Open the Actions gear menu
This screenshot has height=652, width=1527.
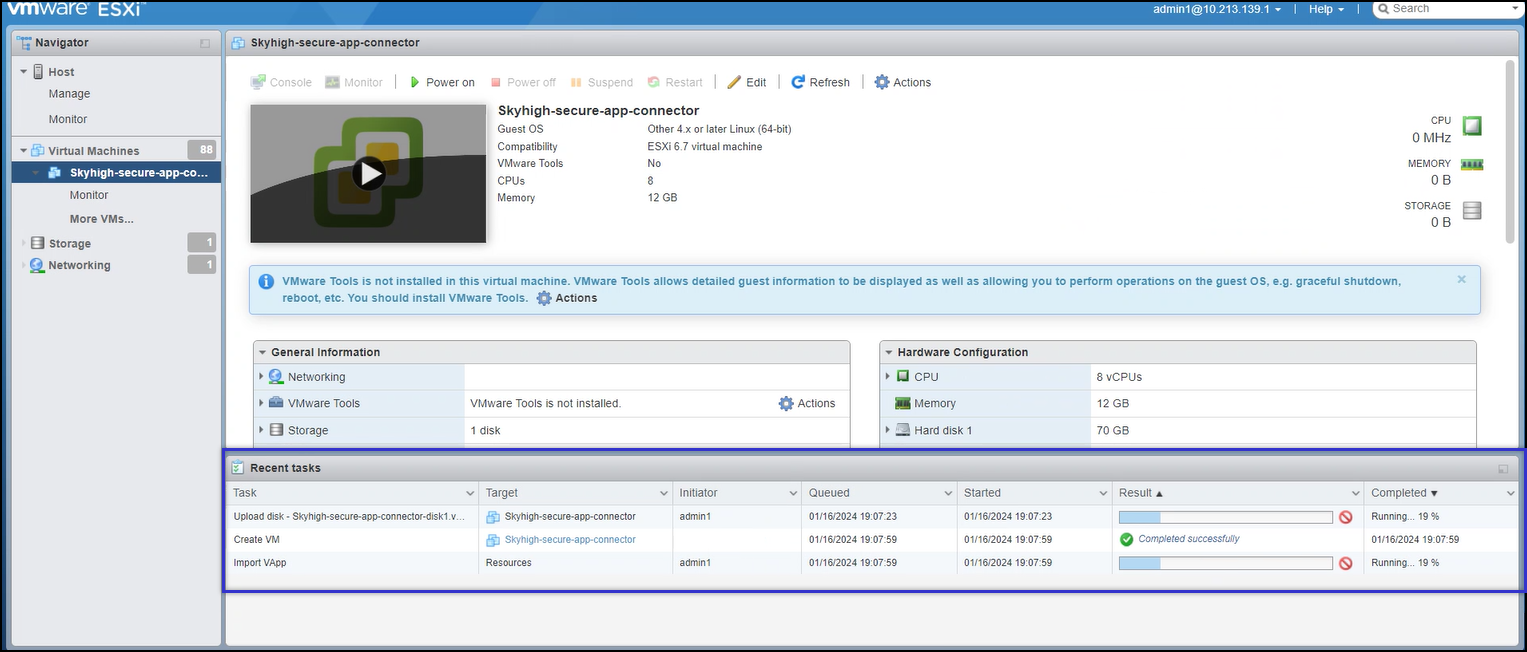881,82
